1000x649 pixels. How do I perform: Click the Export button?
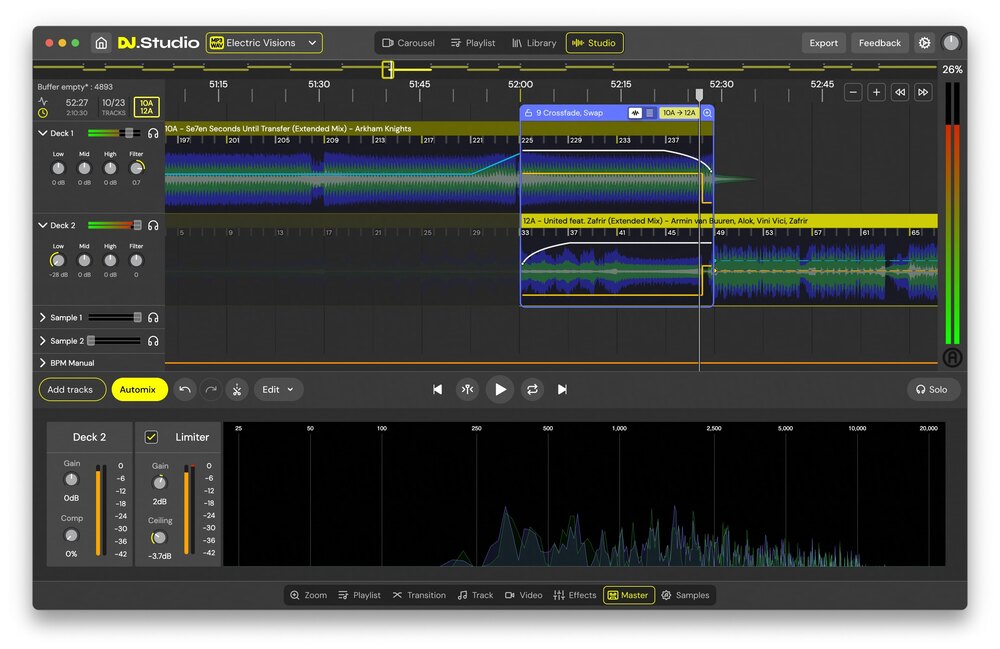pos(823,43)
